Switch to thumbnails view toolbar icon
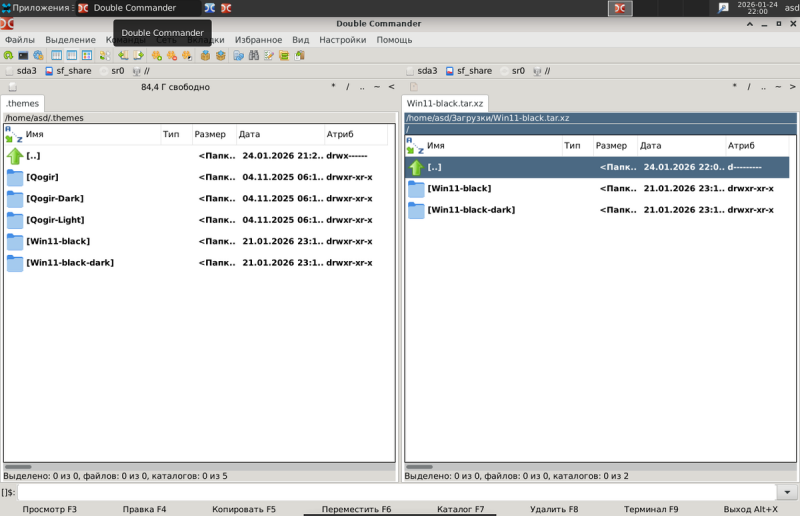800x516 pixels. [x=87, y=56]
